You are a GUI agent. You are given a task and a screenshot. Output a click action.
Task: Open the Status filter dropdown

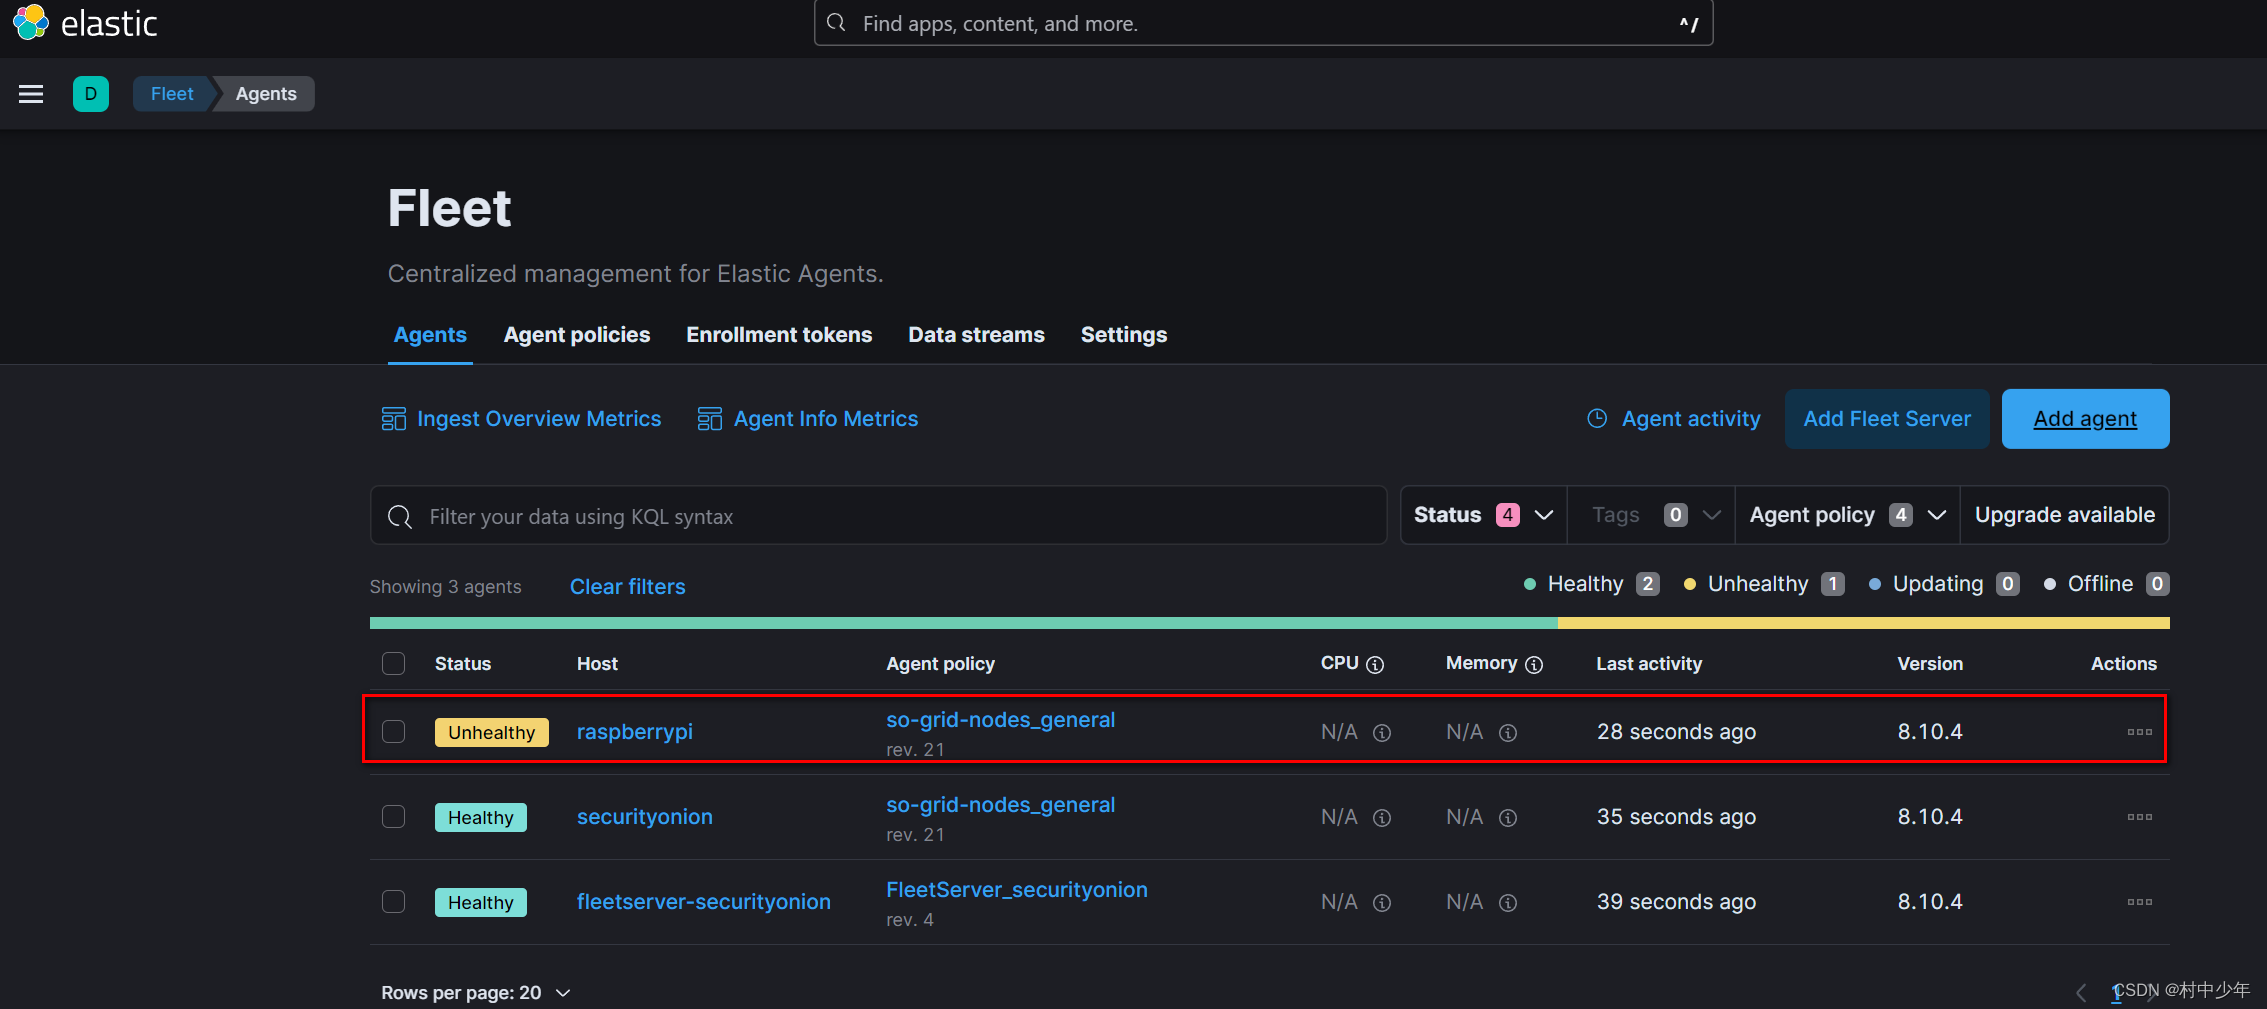coord(1484,515)
